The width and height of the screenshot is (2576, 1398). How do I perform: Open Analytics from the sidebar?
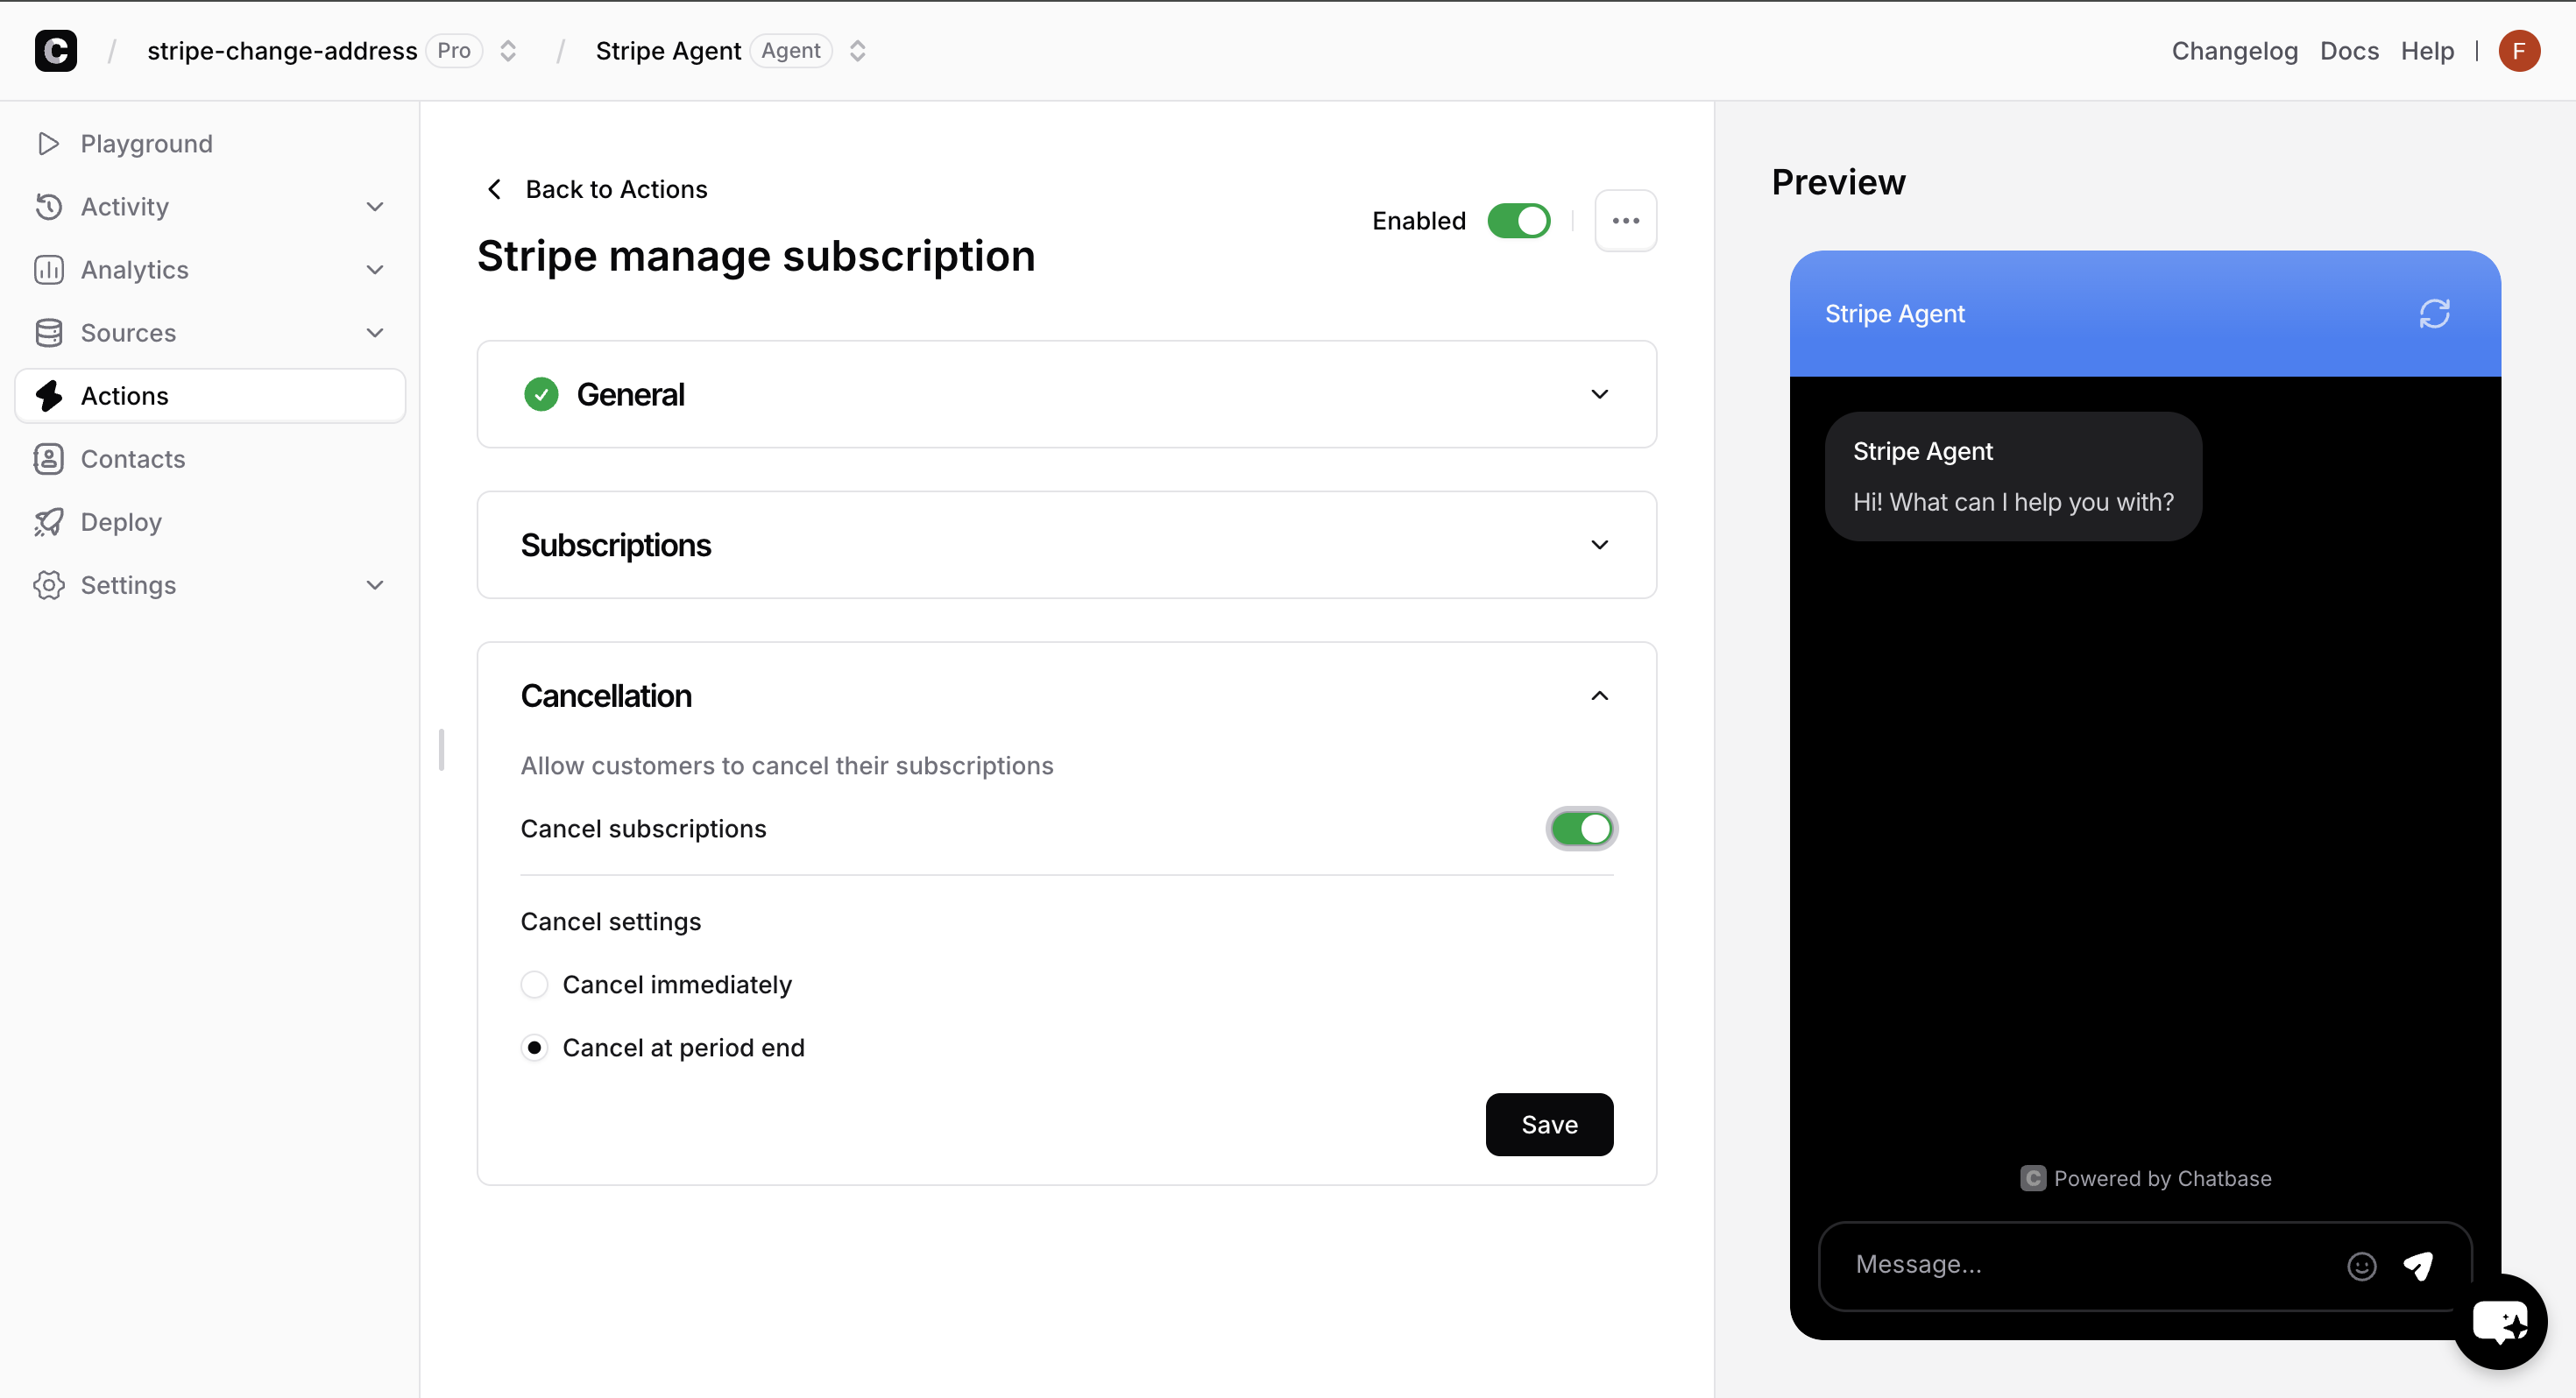pyautogui.click(x=134, y=269)
